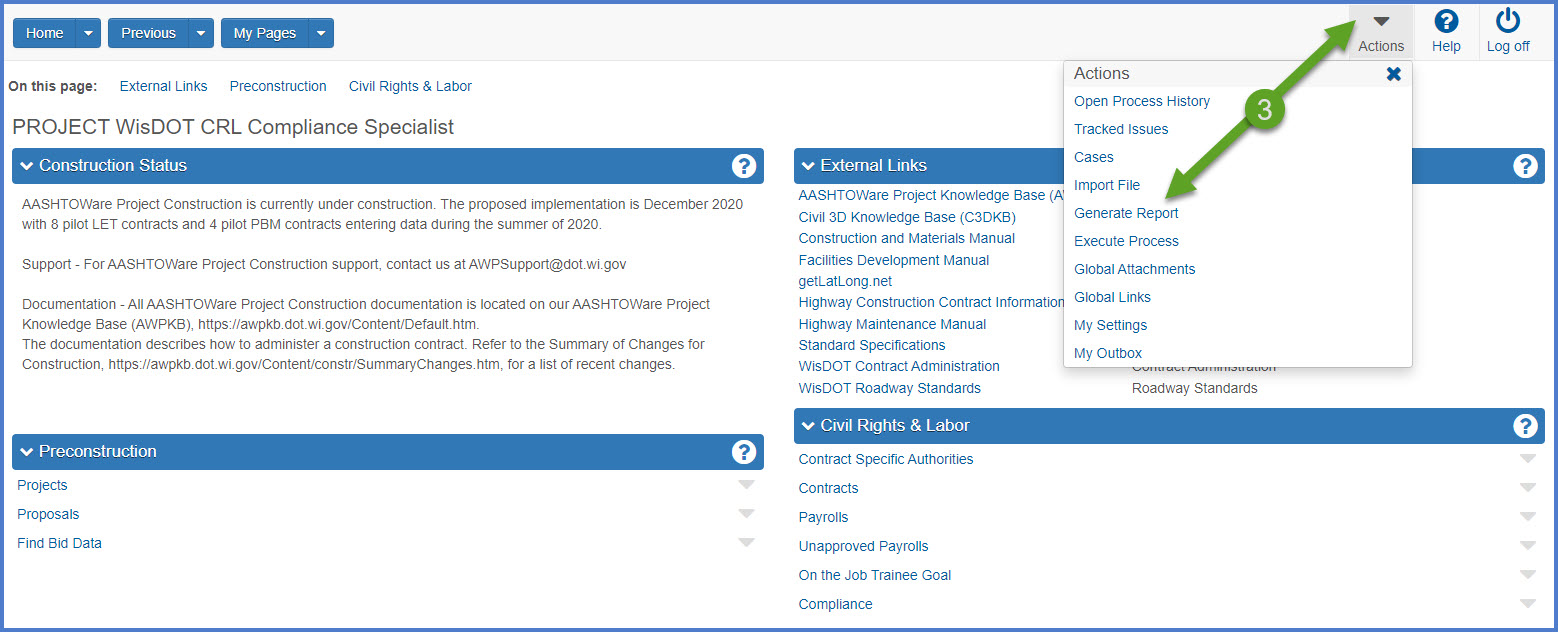Open the Projects row action arrow

pyautogui.click(x=746, y=485)
